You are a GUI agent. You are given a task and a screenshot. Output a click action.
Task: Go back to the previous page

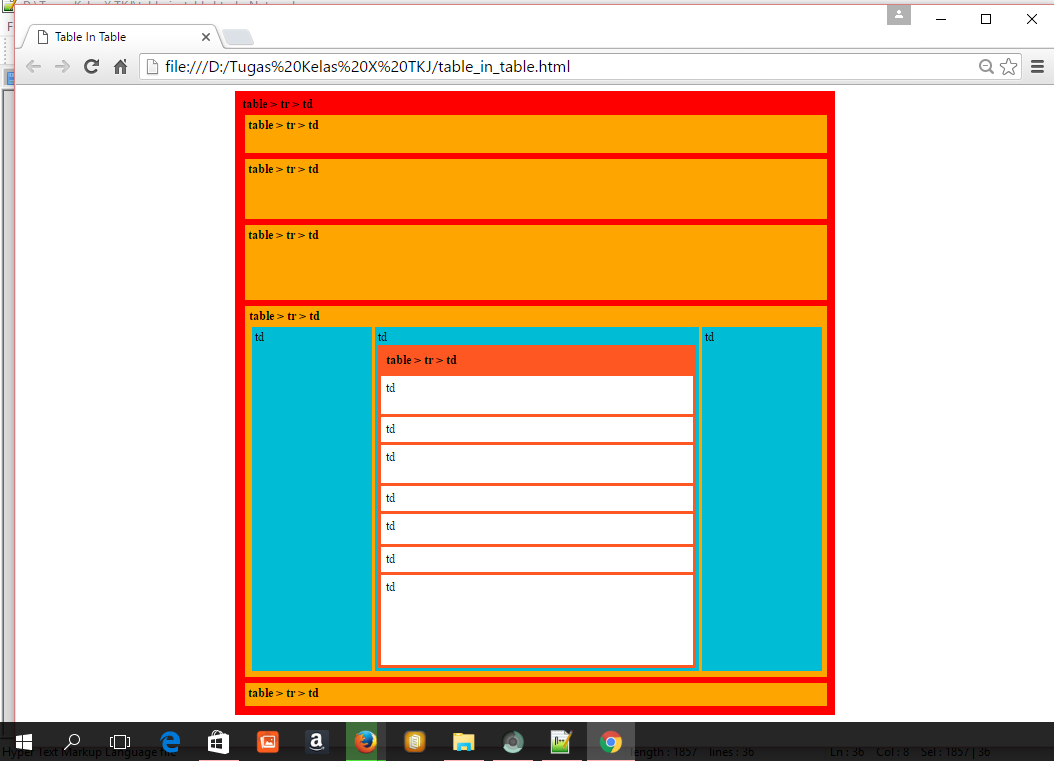tap(33, 66)
